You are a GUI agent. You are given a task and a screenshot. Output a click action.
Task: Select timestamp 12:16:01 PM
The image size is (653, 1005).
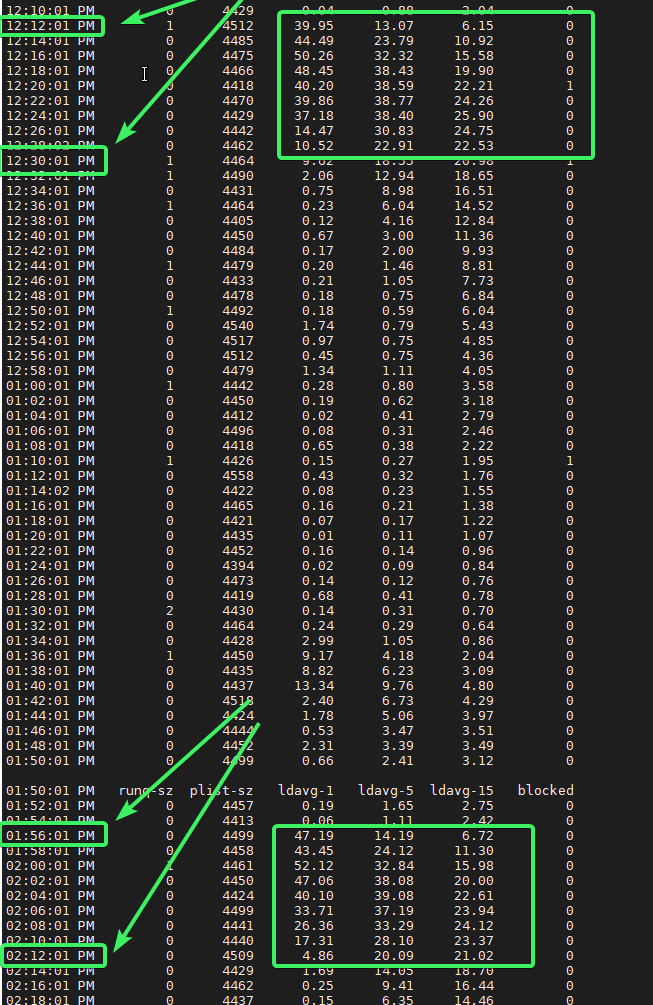(x=50, y=56)
